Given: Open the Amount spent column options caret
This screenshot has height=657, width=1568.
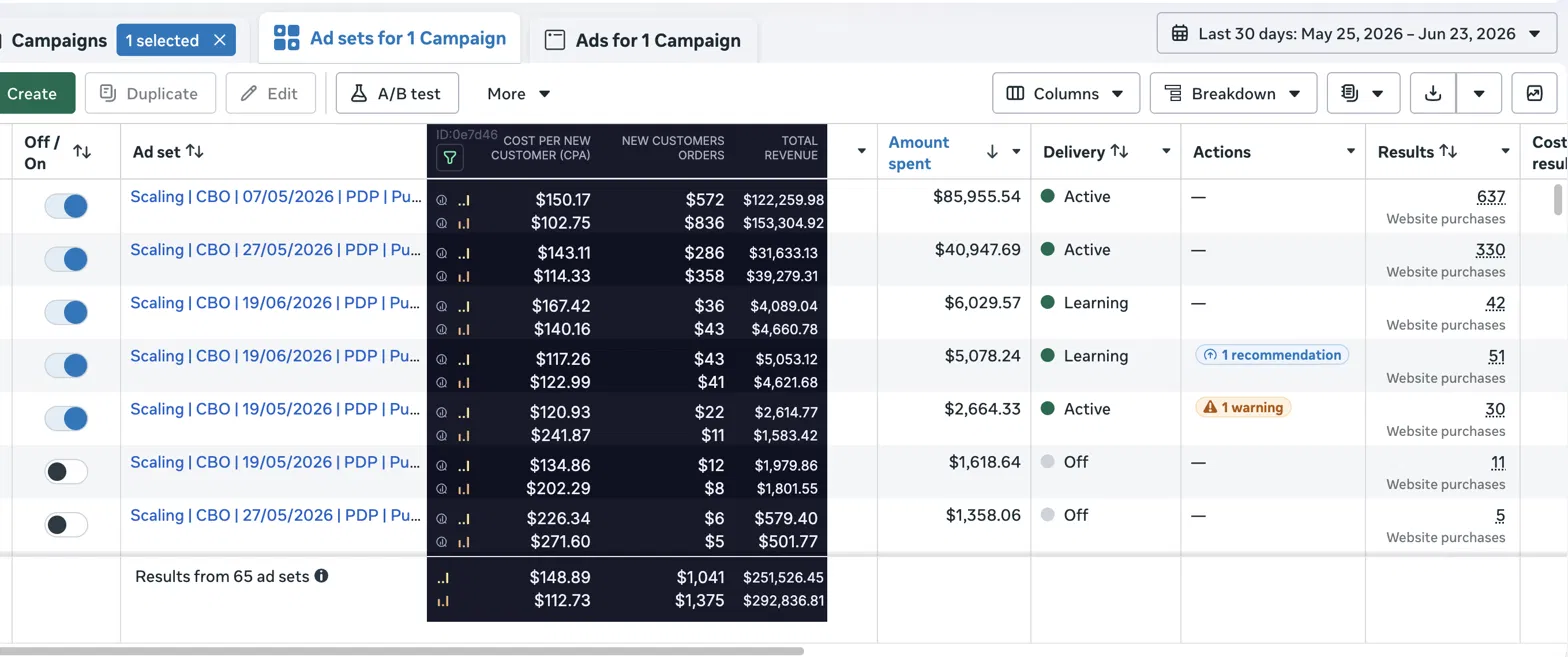Looking at the screenshot, I should 1016,152.
